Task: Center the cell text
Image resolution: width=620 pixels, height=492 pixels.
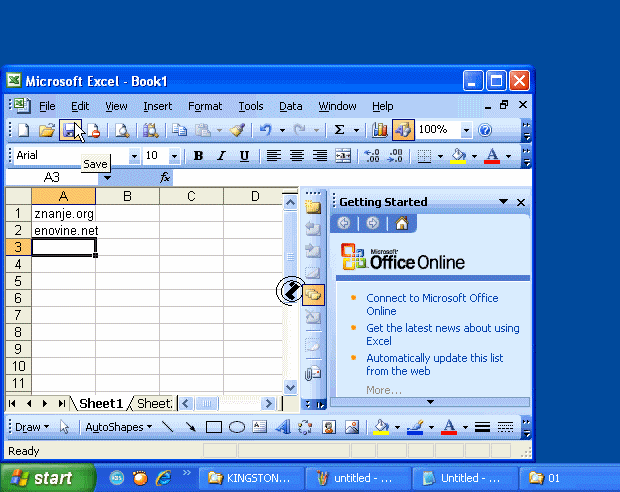Action: (x=297, y=156)
